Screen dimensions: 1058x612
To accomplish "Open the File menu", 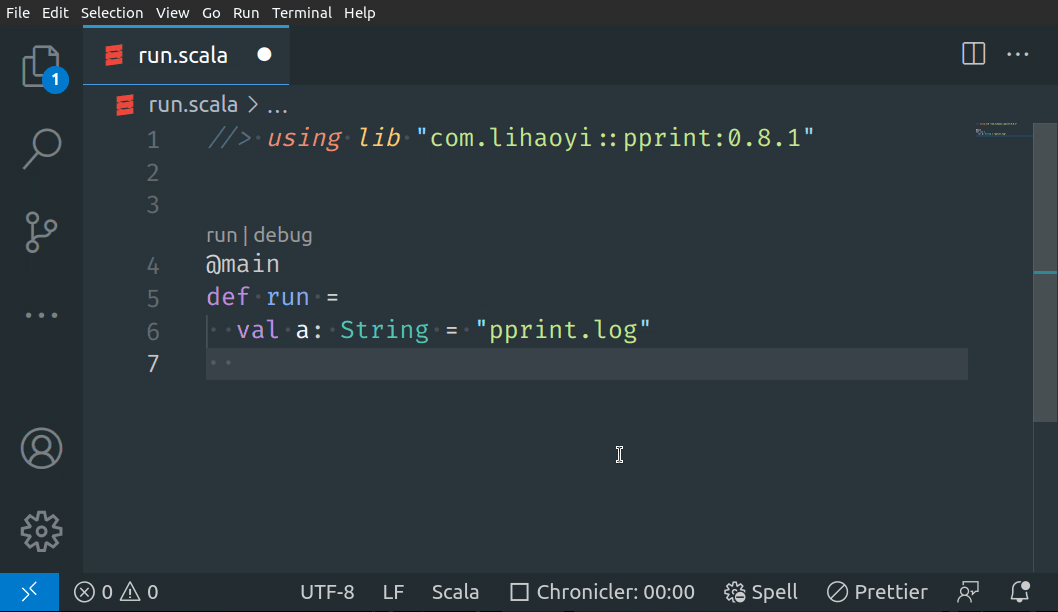I will pyautogui.click(x=18, y=13).
